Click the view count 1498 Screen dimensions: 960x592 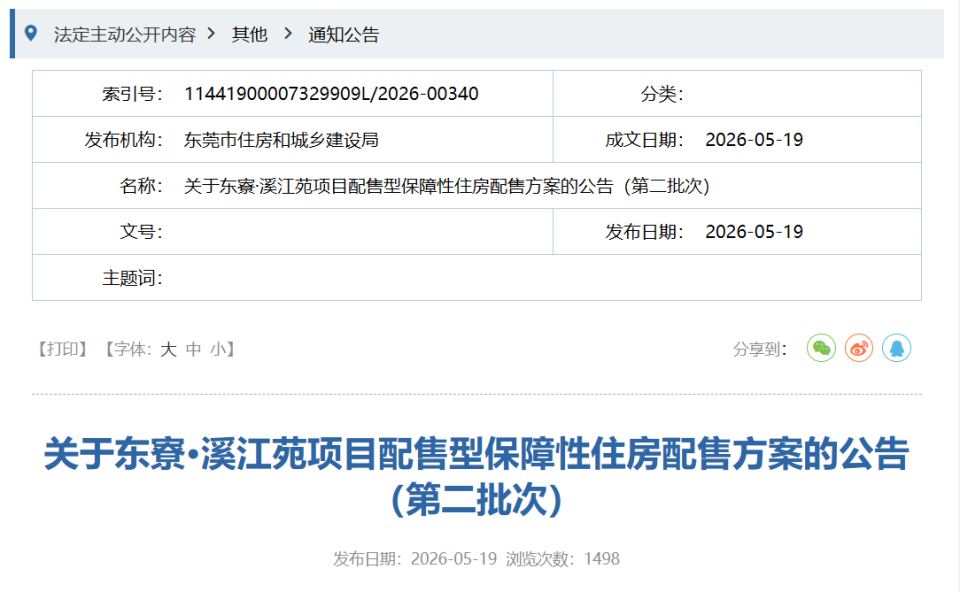602,558
